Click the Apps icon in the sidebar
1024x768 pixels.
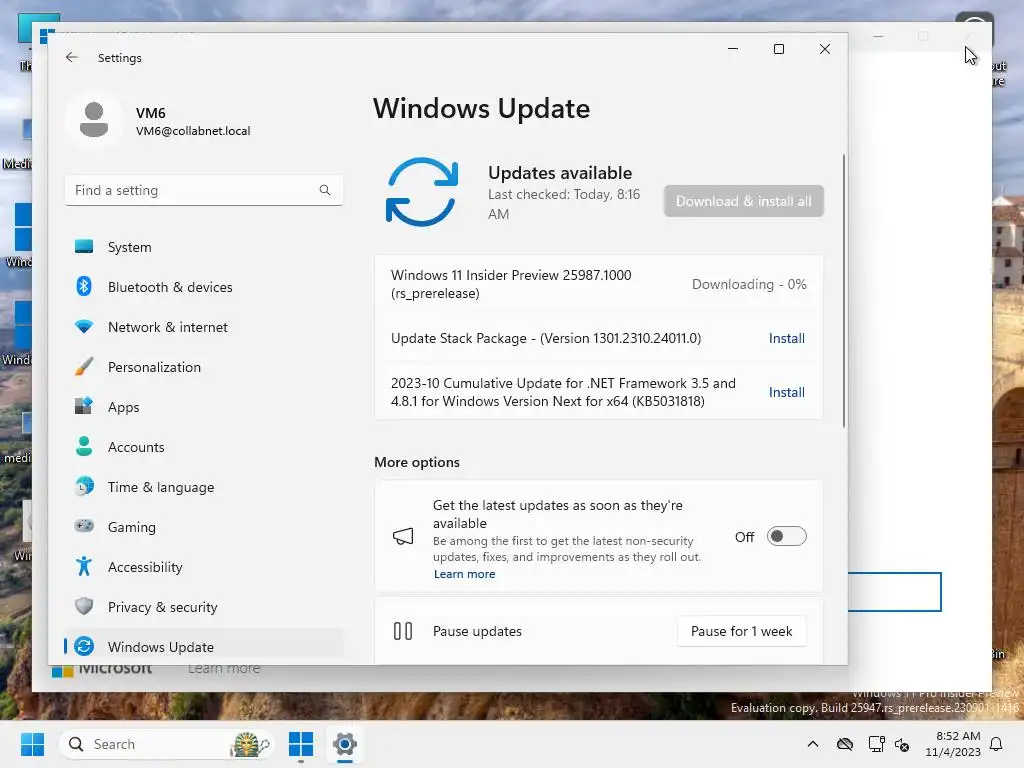point(84,407)
